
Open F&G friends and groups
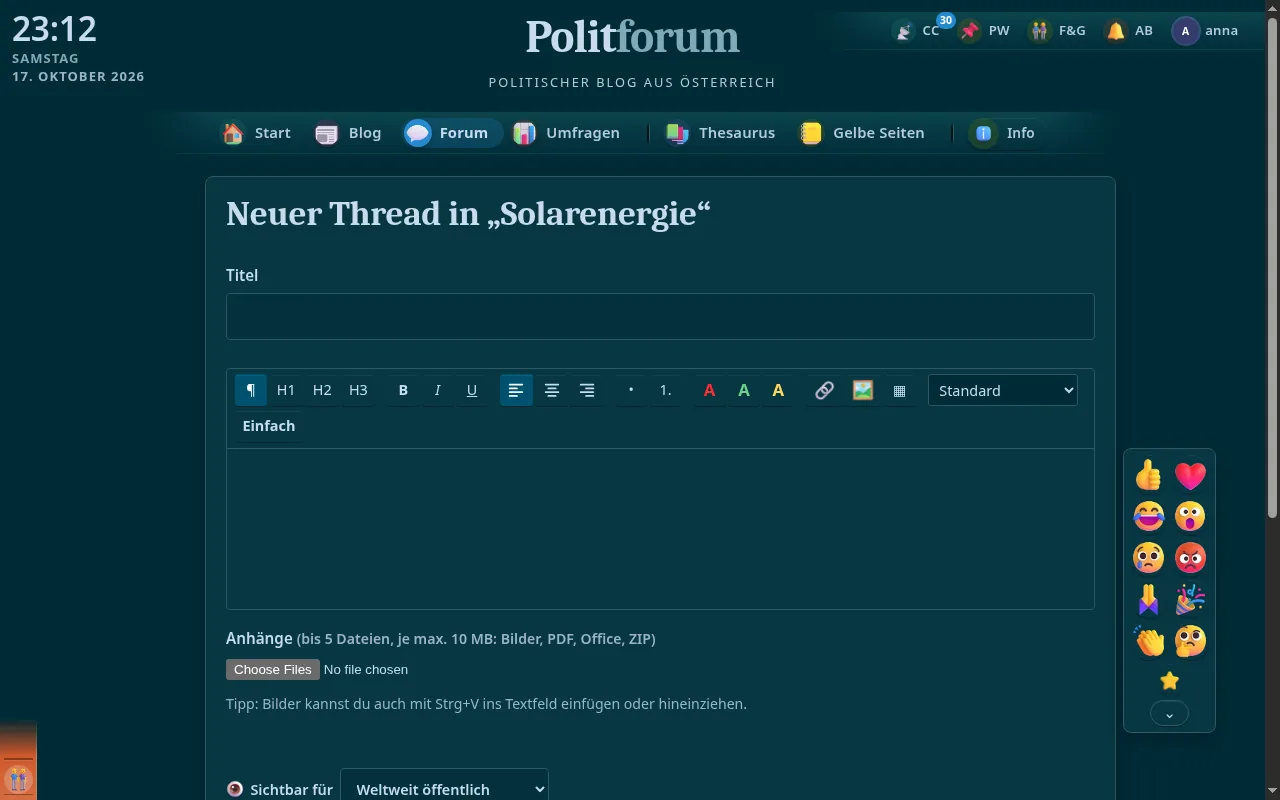point(1058,31)
